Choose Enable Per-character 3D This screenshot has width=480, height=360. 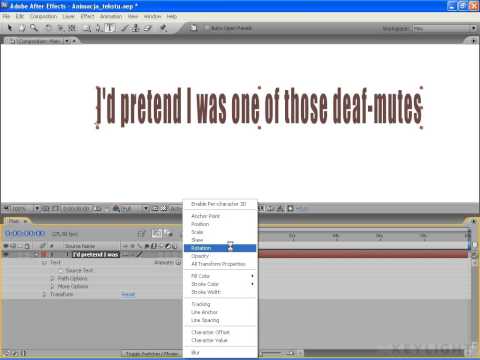pyautogui.click(x=220, y=204)
